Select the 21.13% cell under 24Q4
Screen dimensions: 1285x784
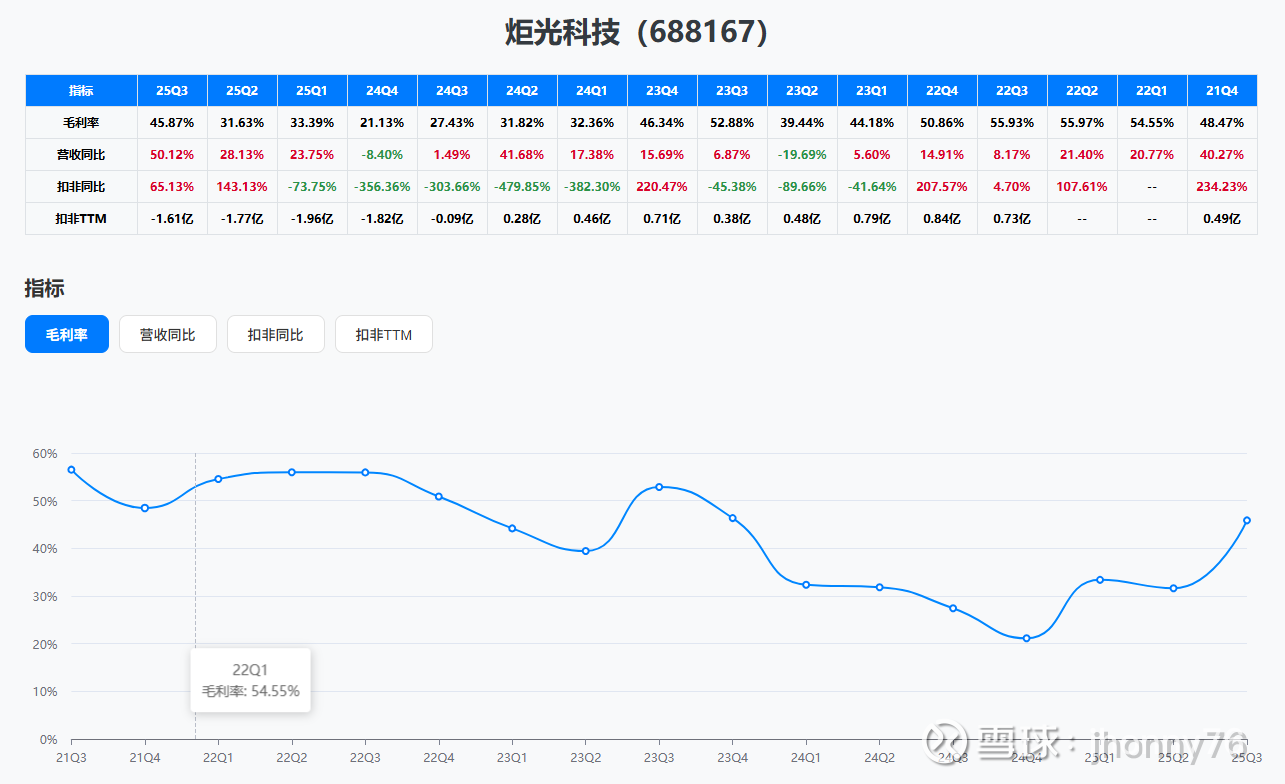pyautogui.click(x=382, y=123)
